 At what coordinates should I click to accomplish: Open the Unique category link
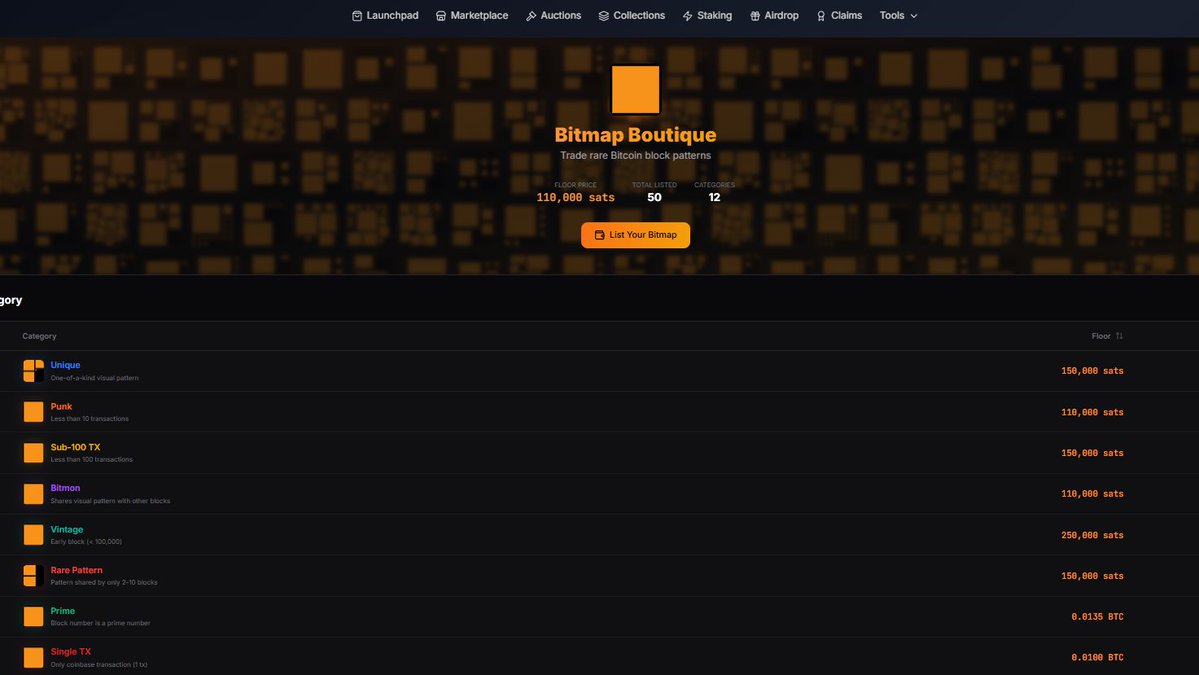coord(65,365)
